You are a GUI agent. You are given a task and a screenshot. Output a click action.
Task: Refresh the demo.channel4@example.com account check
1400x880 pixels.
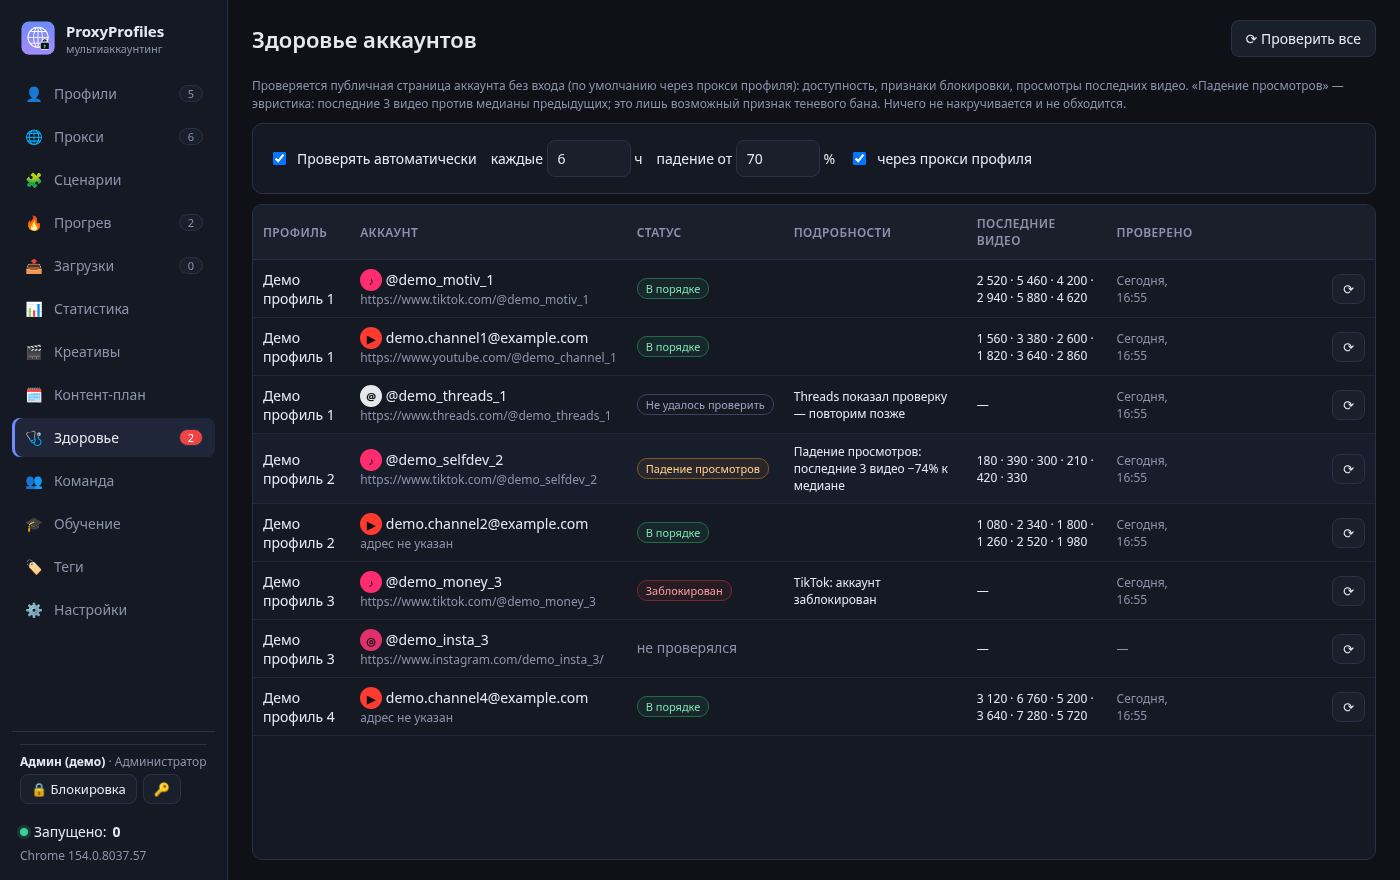[x=1348, y=707]
